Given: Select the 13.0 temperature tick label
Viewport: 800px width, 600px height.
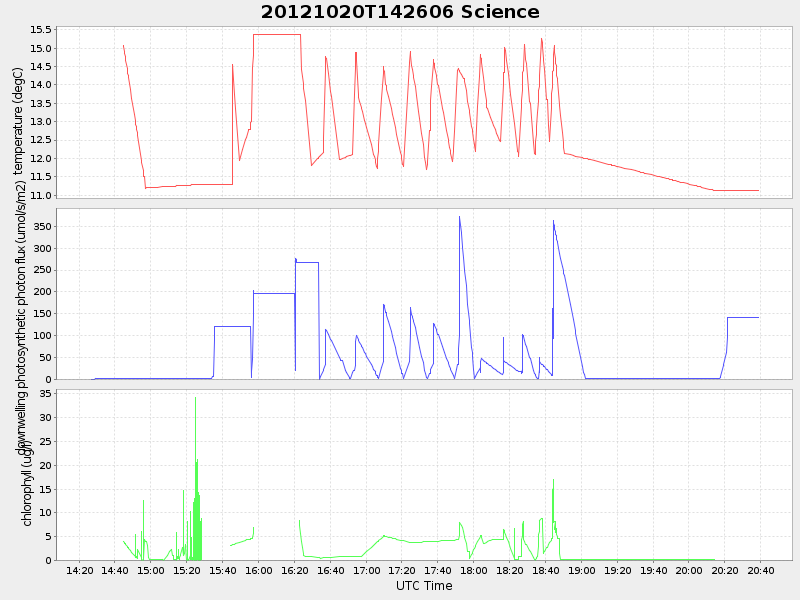Looking at the screenshot, I should [40, 121].
